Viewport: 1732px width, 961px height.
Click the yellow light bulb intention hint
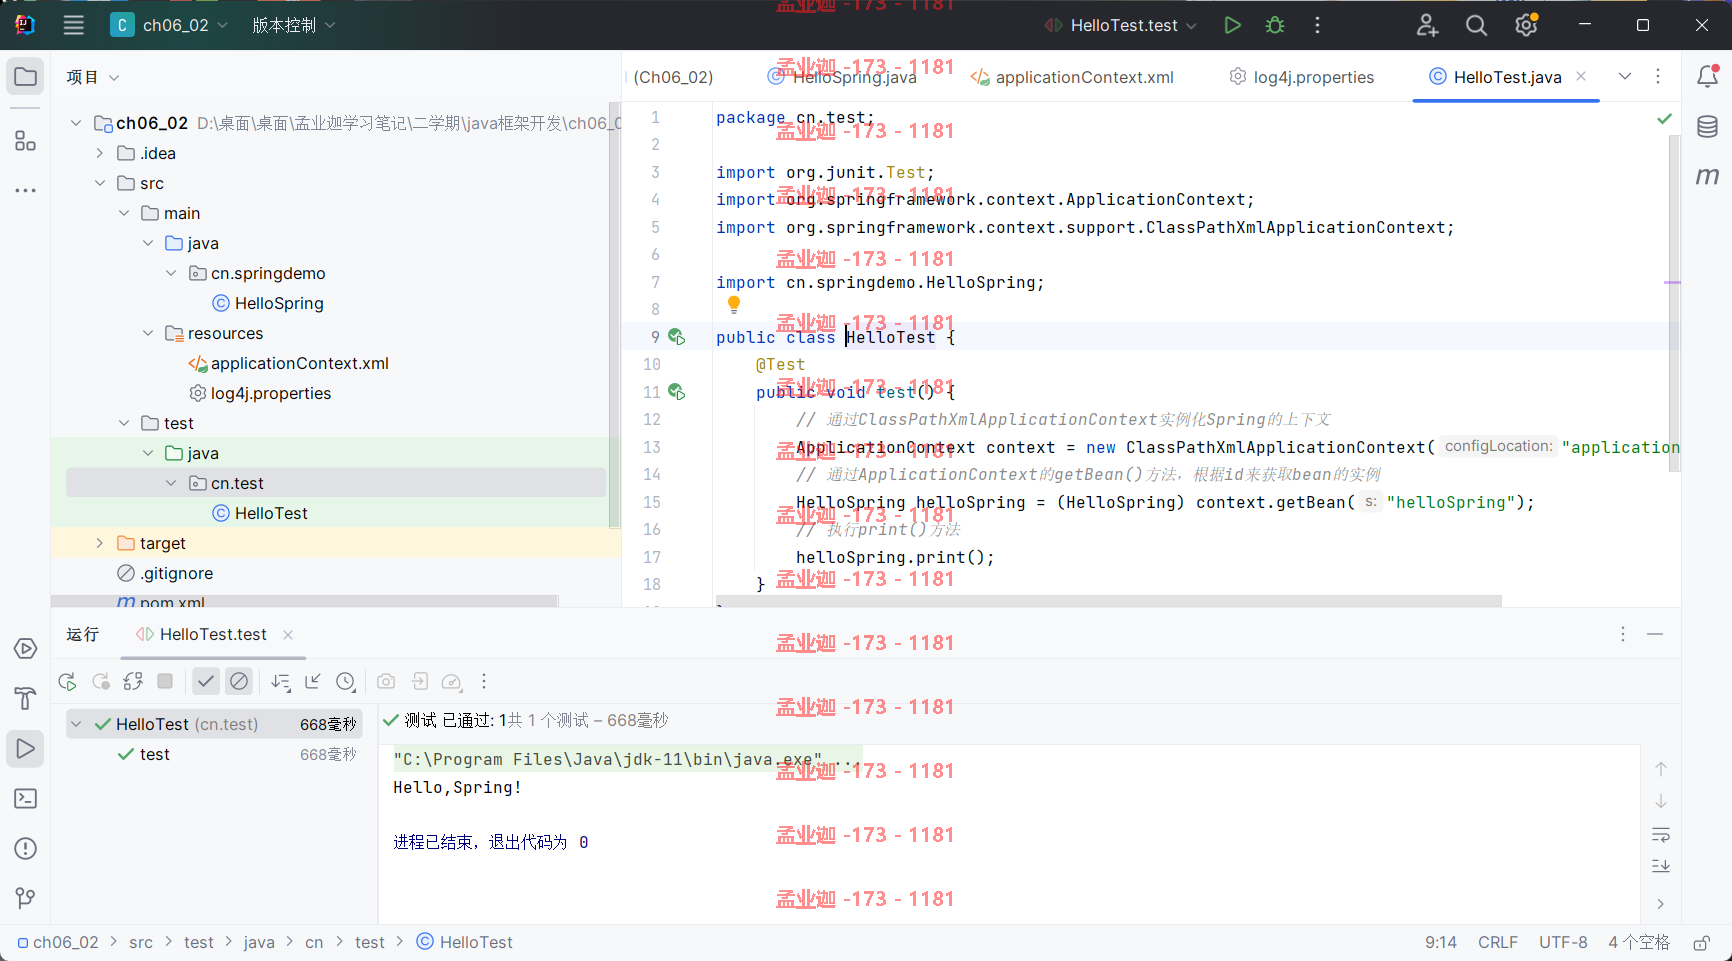pyautogui.click(x=734, y=304)
